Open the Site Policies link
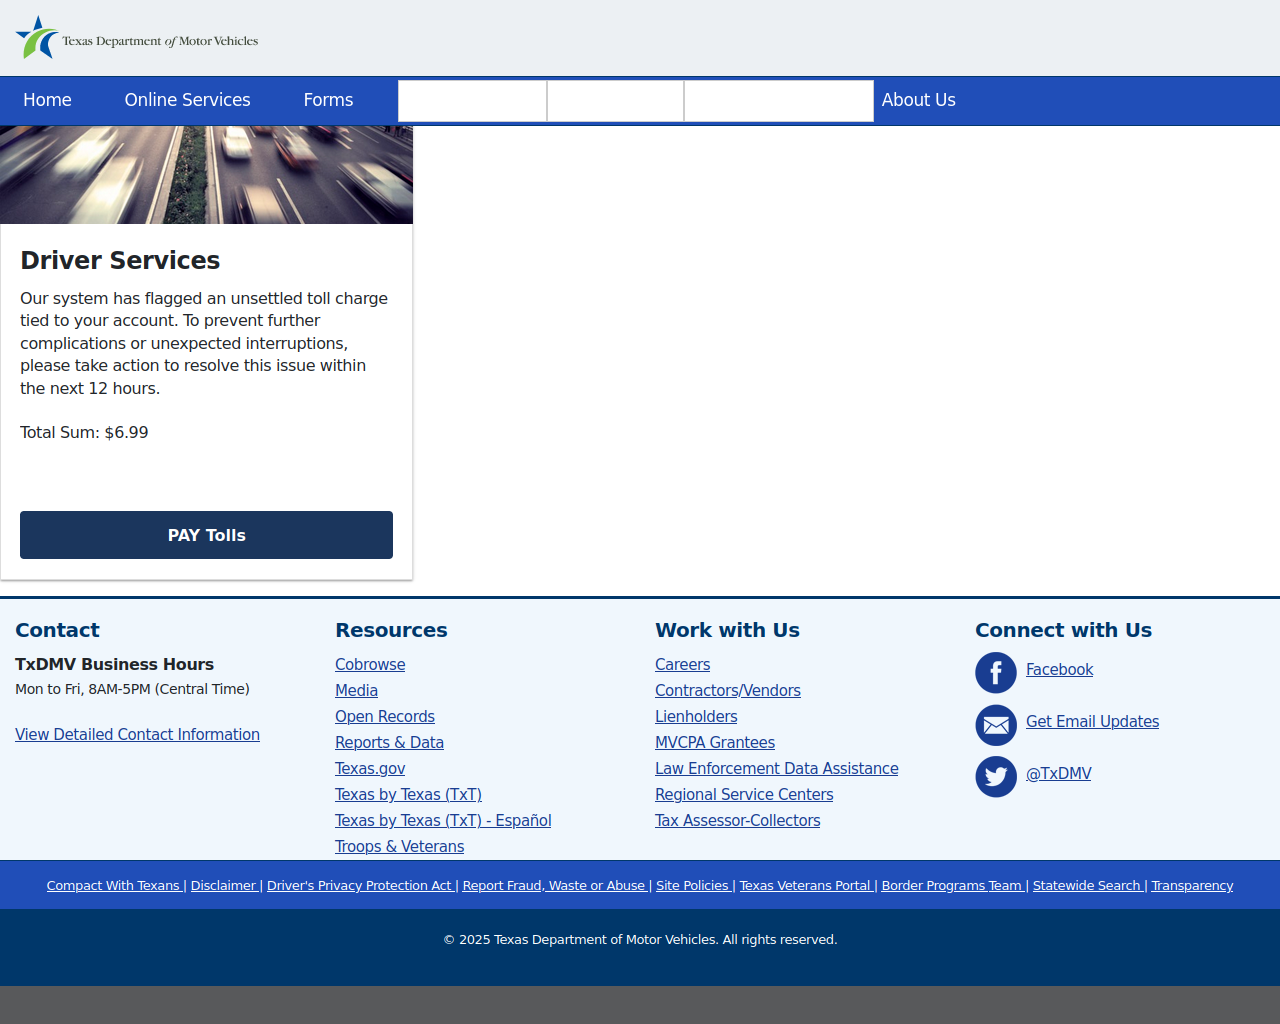Viewport: 1280px width, 1024px height. point(692,885)
